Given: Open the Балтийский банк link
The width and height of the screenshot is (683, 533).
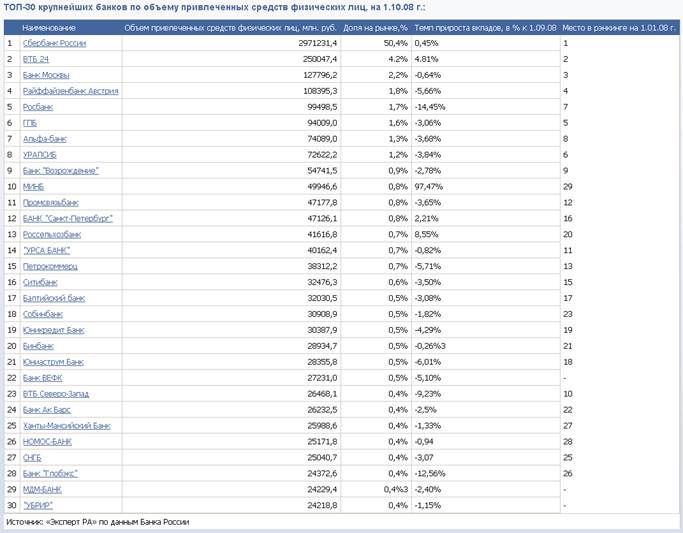Looking at the screenshot, I should [54, 298].
